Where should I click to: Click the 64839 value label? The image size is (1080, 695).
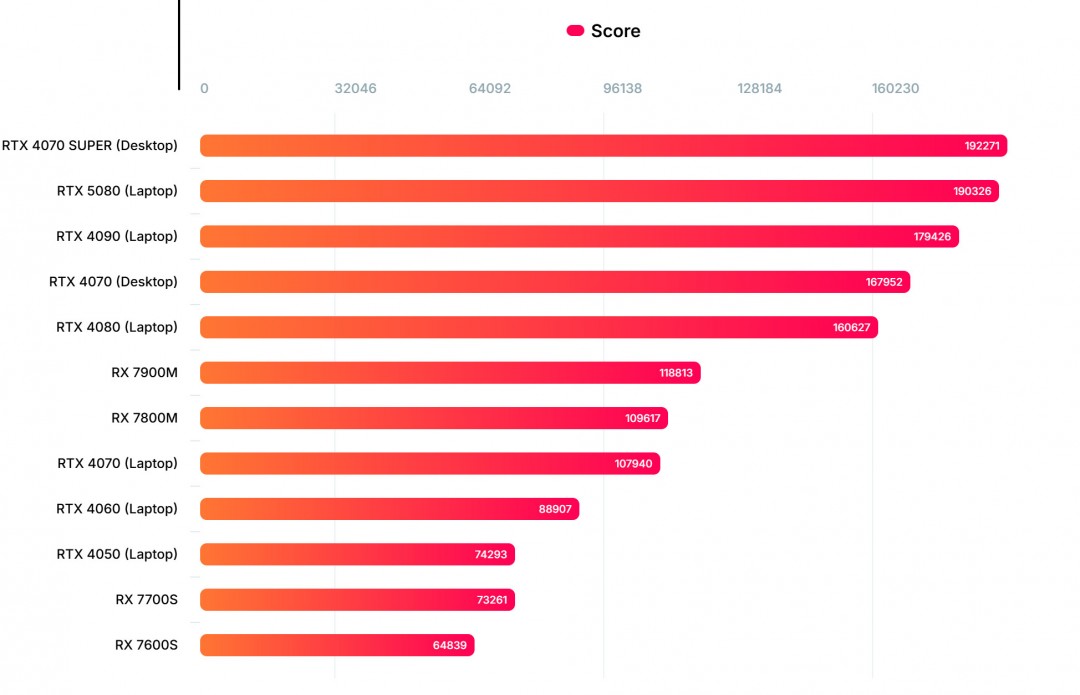click(450, 645)
